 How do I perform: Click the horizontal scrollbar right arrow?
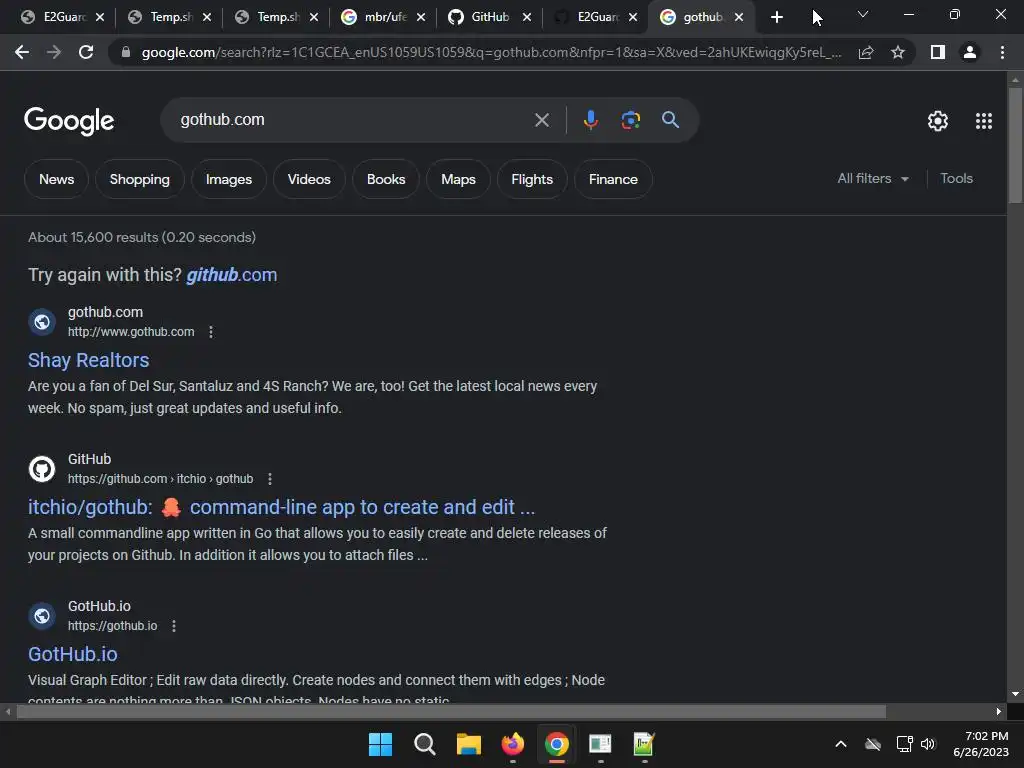coord(999,711)
